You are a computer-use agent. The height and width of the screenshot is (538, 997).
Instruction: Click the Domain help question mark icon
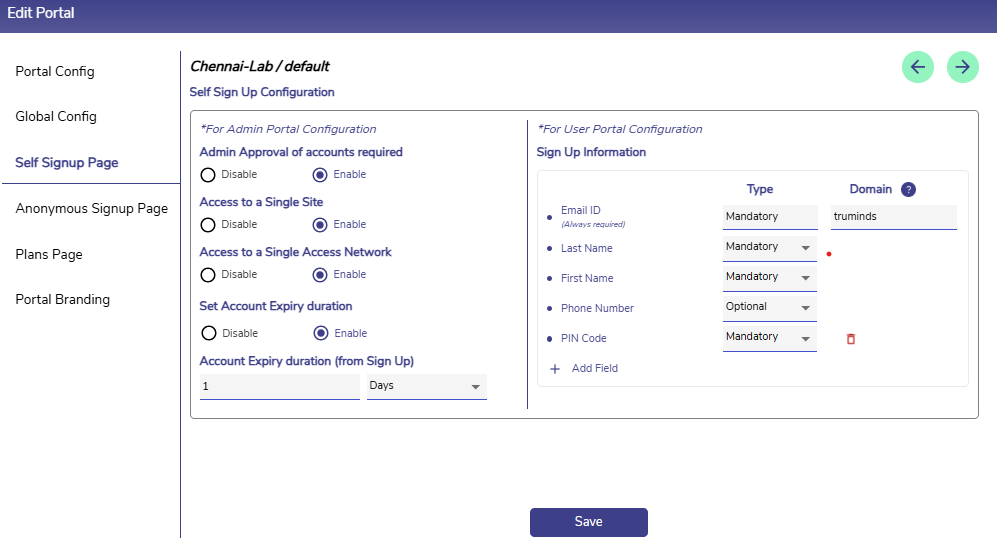(x=908, y=190)
